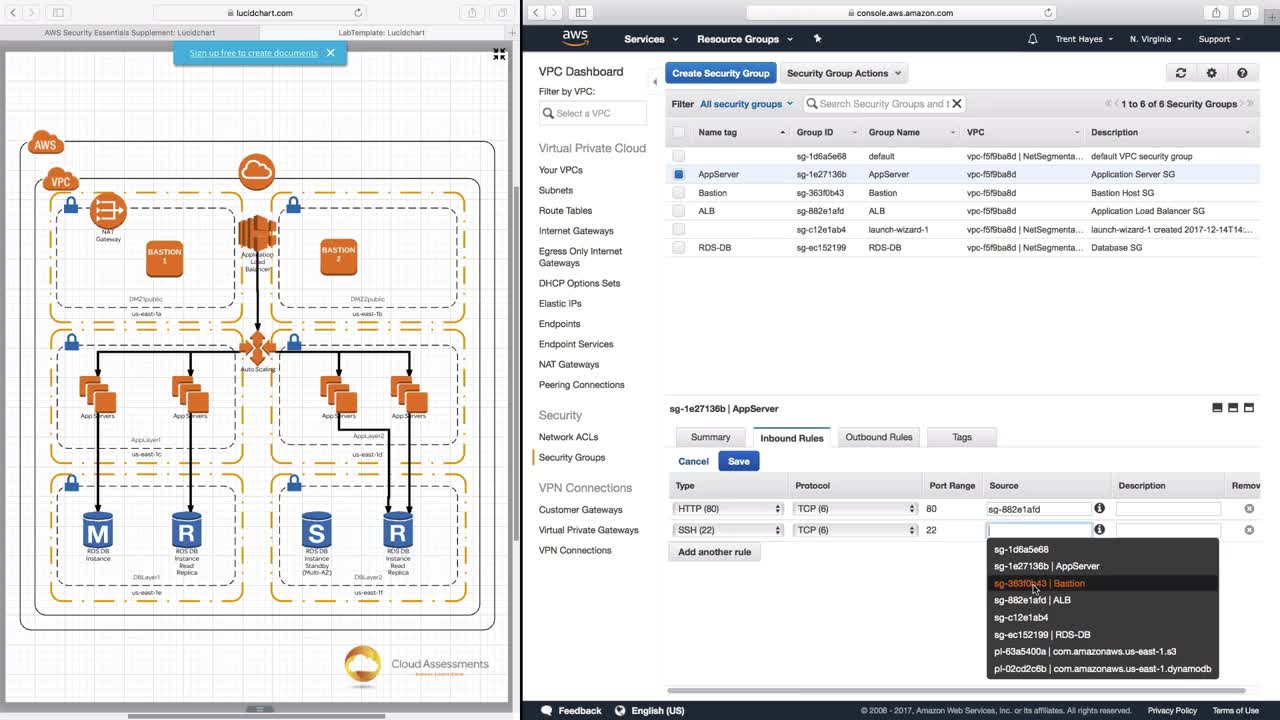Click the Sign up free to create documents link
1280x720 pixels.
click(x=253, y=53)
